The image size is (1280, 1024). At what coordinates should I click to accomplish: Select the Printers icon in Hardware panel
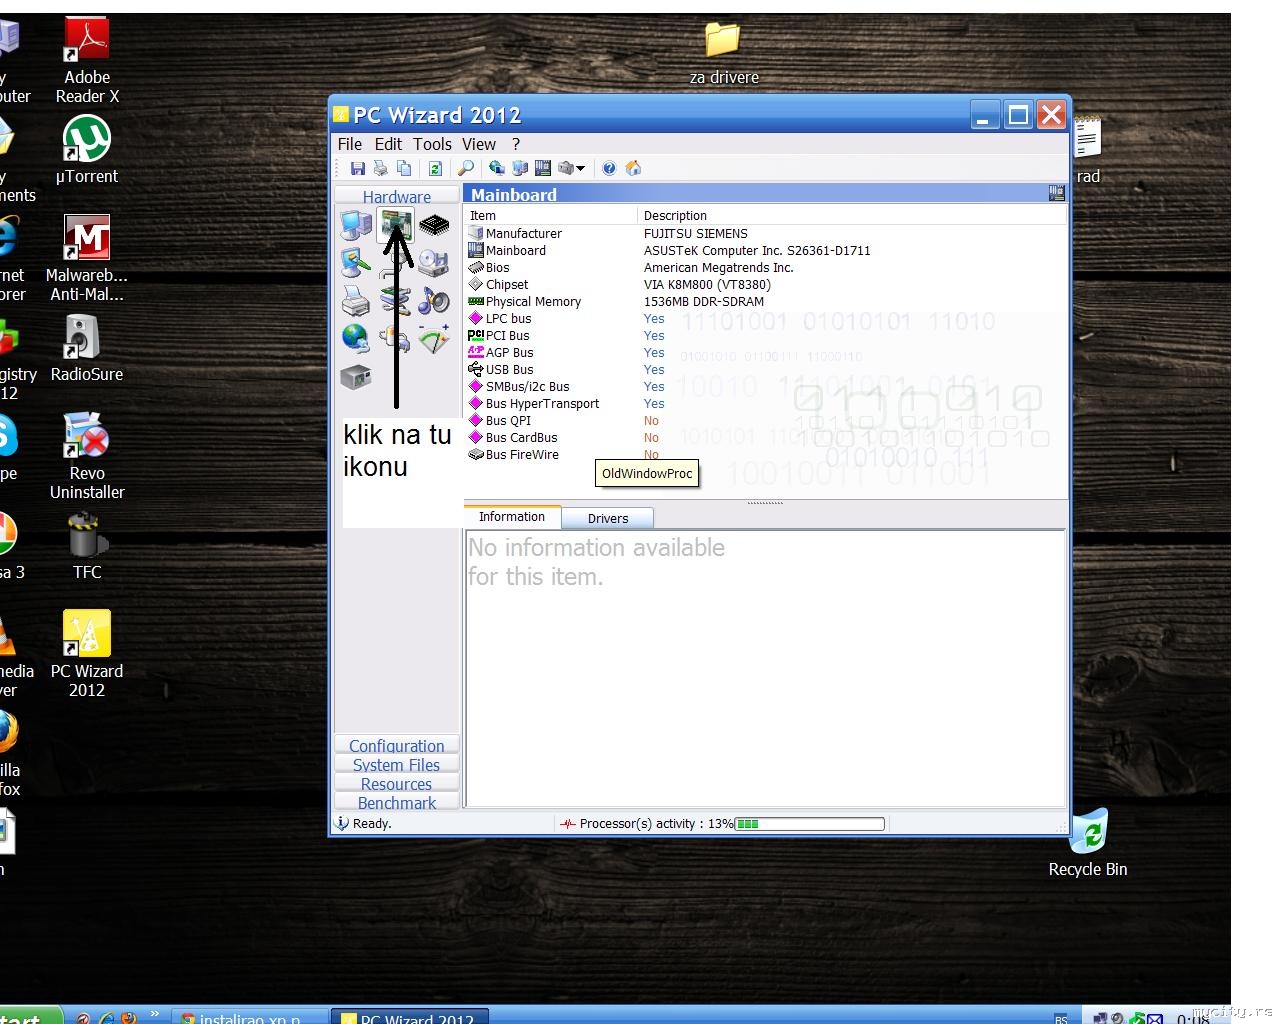tap(356, 300)
